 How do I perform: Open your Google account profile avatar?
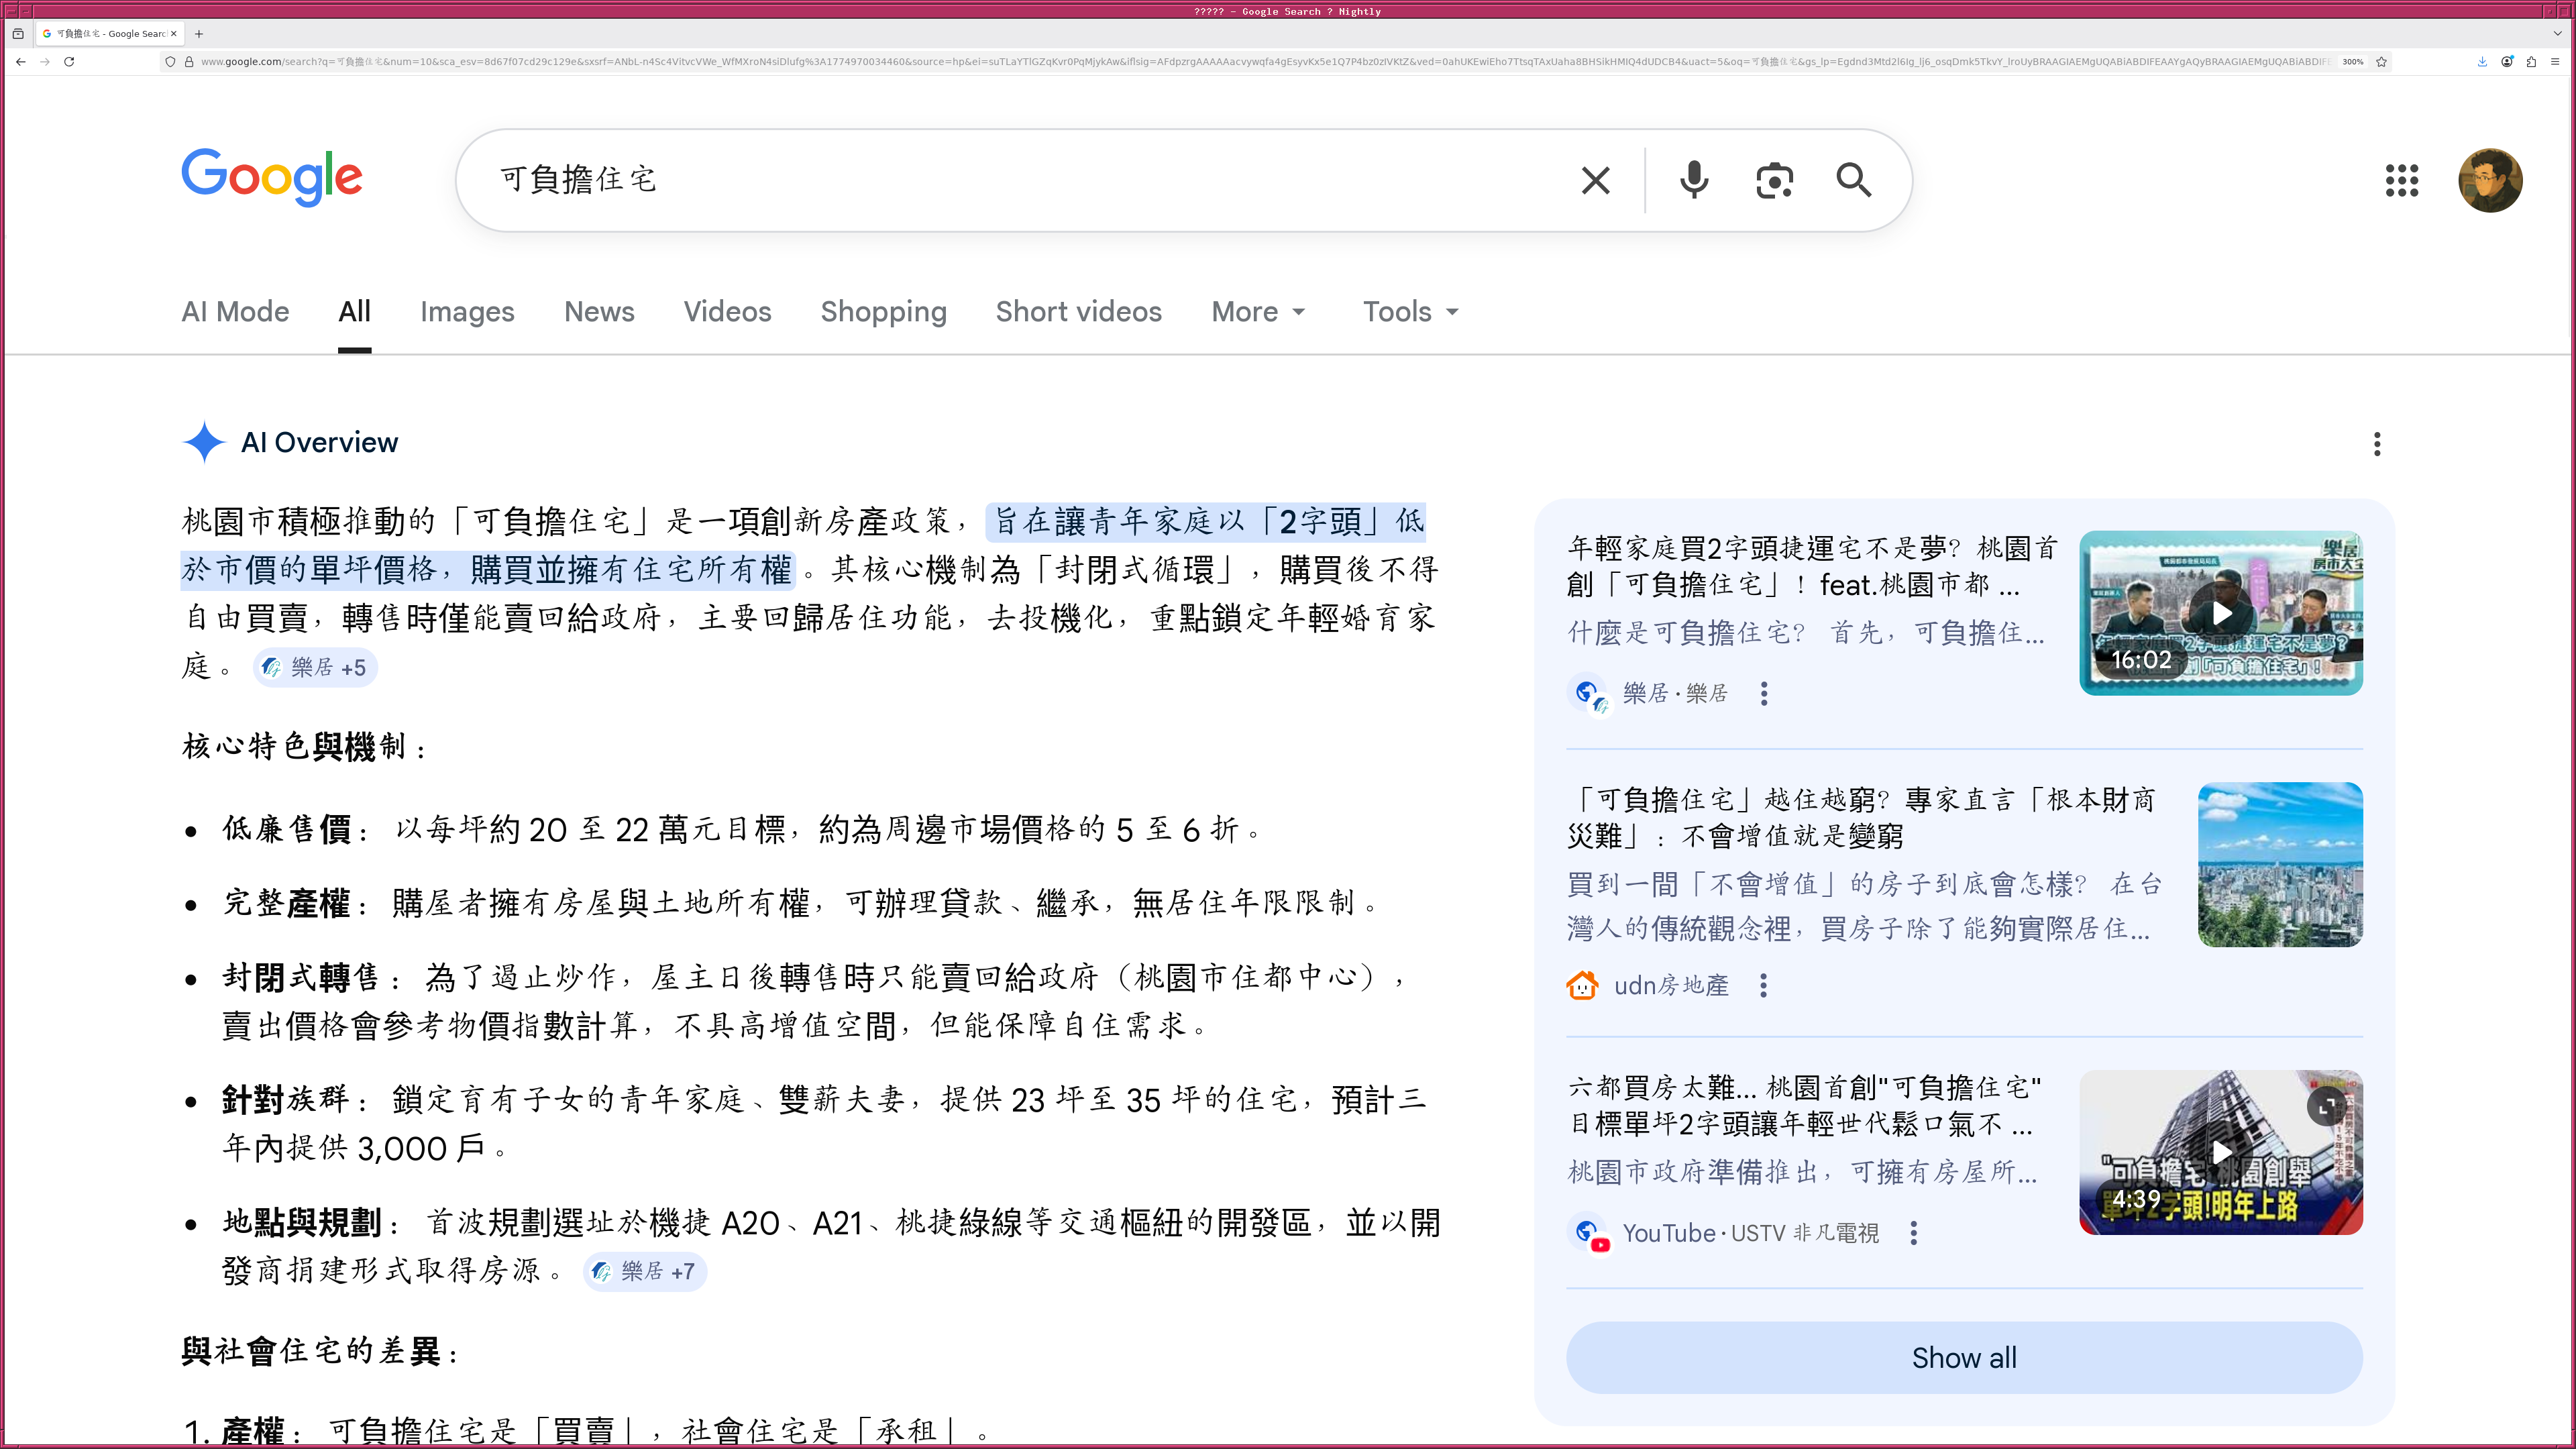pos(2492,180)
